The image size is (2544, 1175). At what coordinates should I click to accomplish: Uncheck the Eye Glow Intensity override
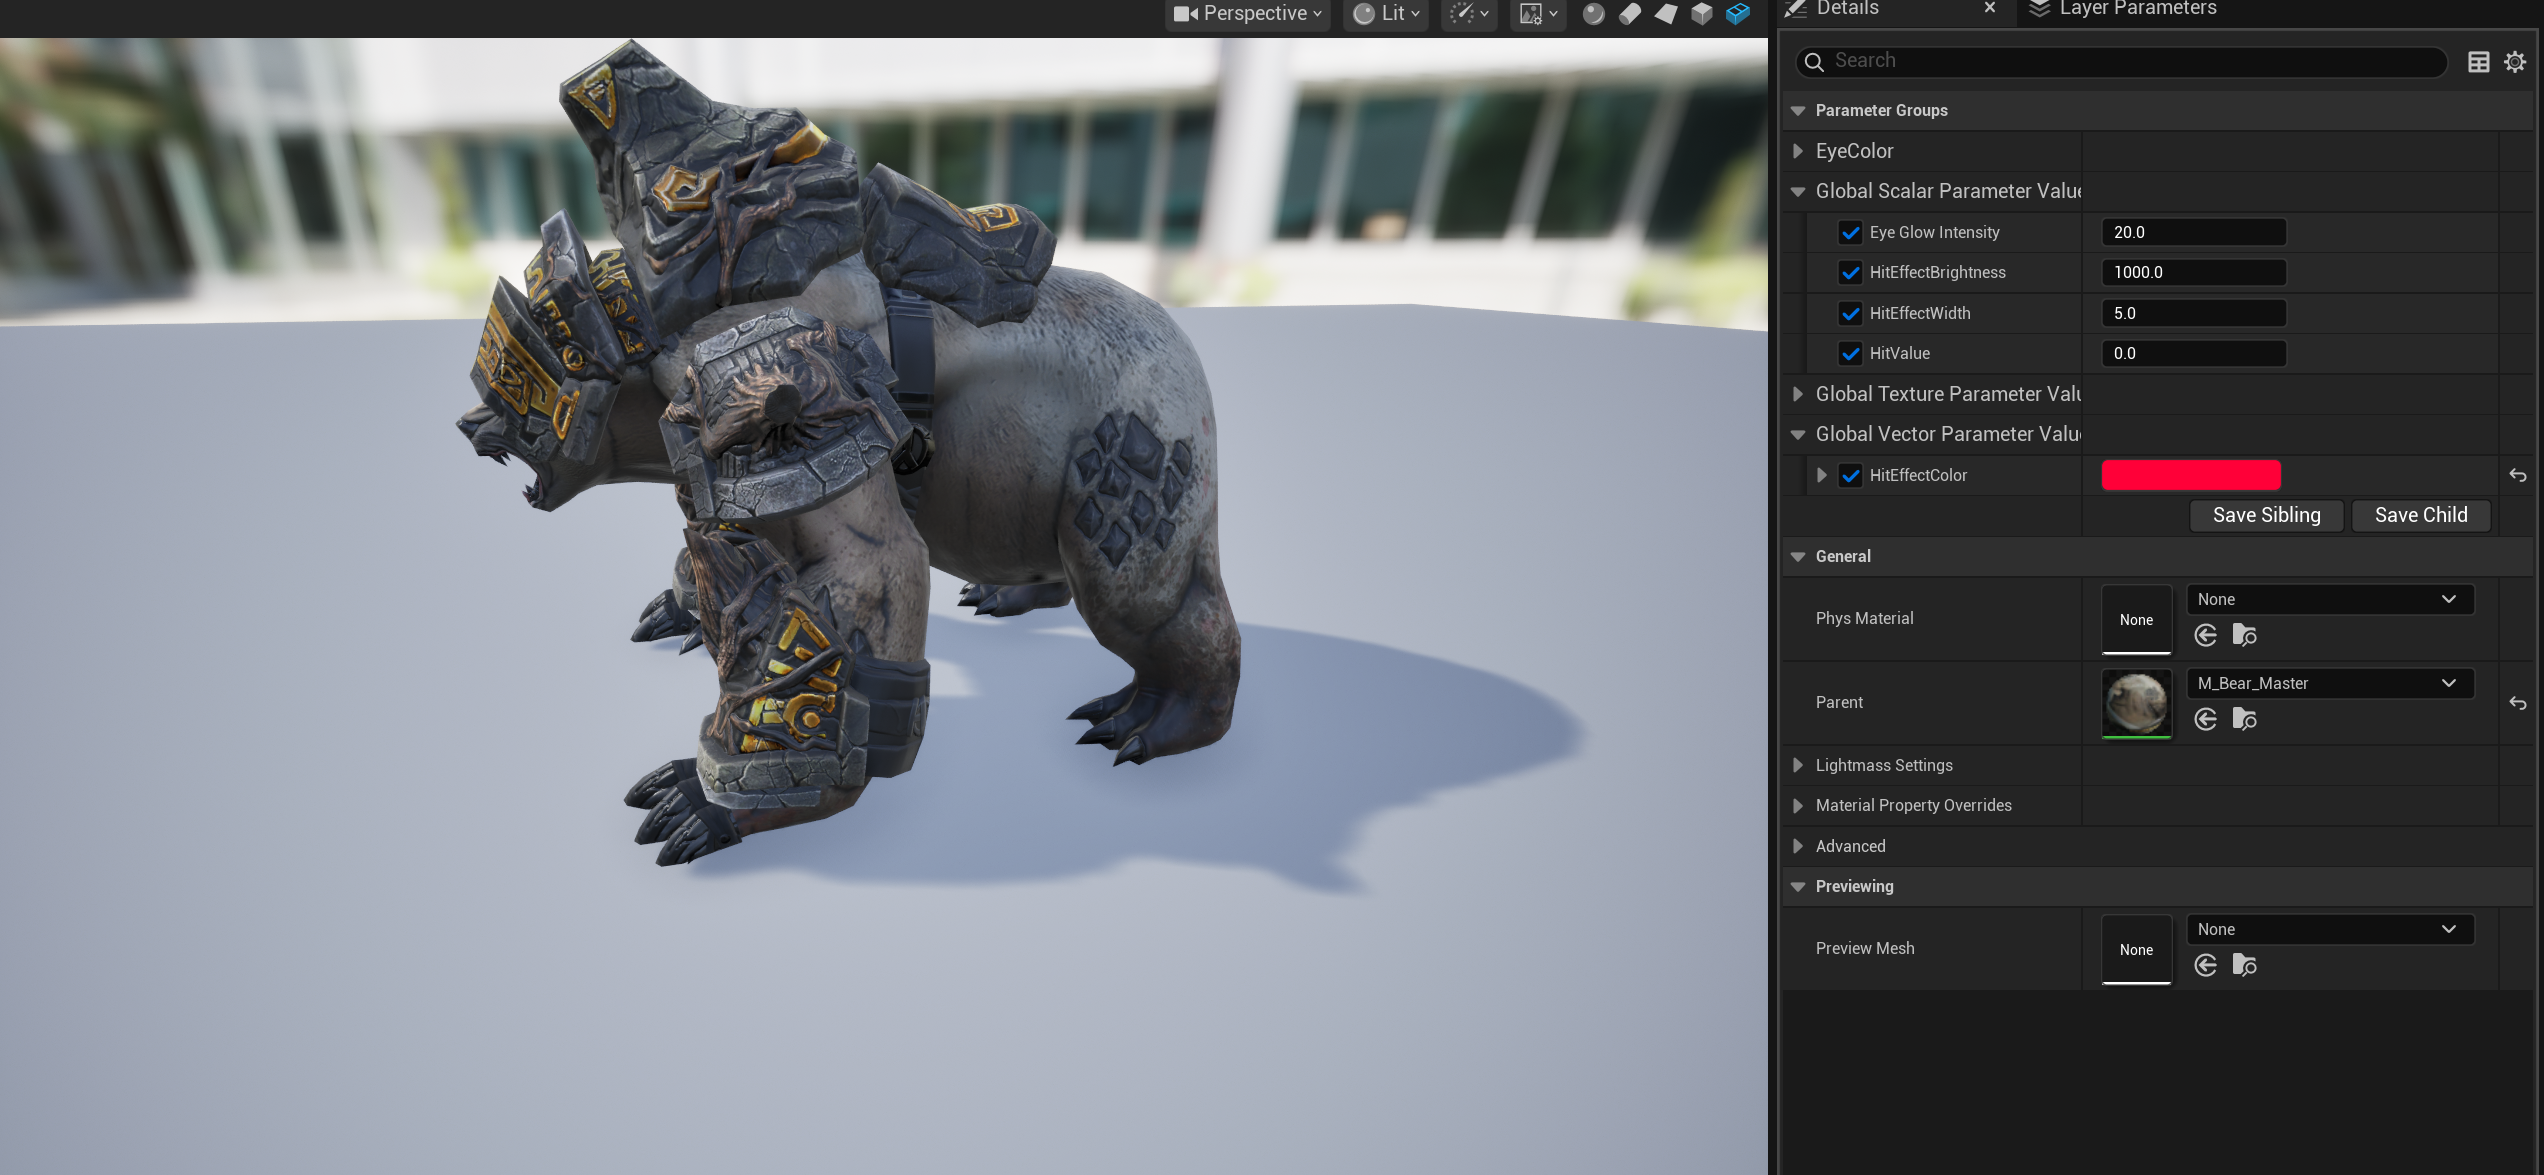click(x=1850, y=232)
